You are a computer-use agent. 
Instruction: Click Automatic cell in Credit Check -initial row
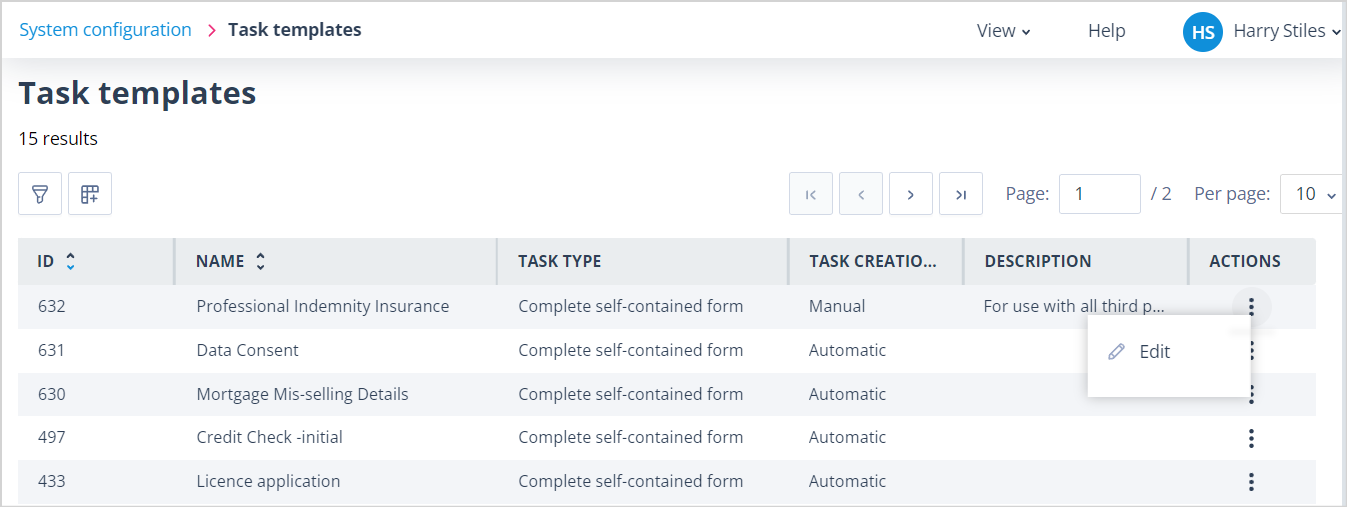click(847, 438)
